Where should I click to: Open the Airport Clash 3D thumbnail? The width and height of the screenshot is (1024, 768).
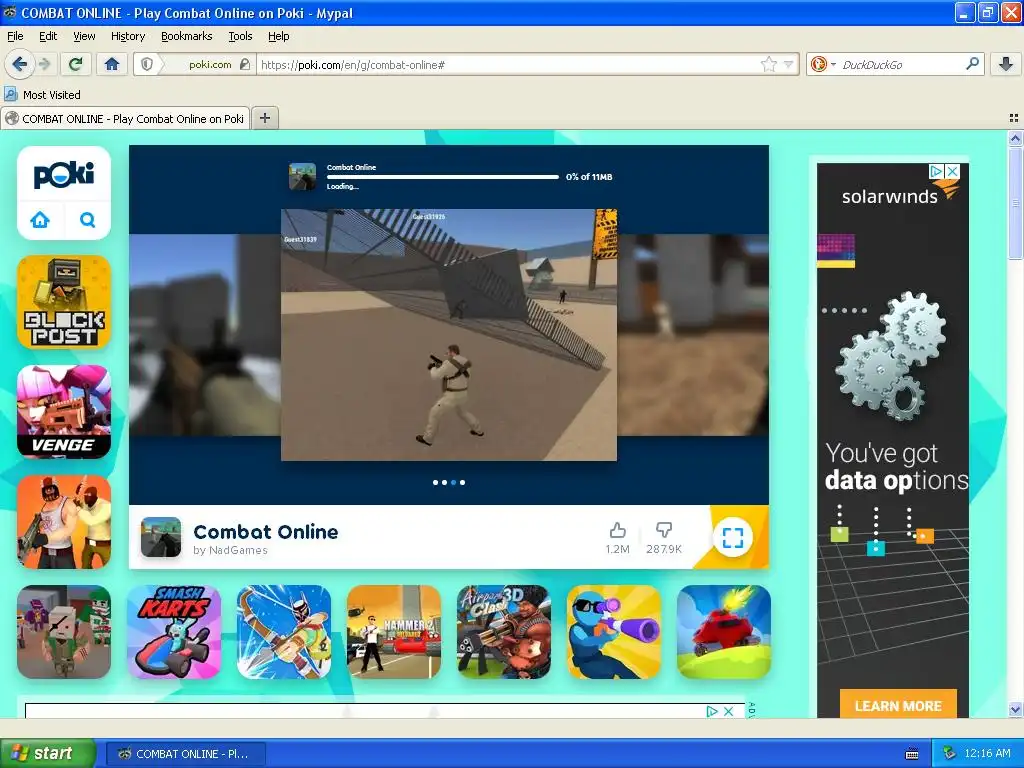click(x=504, y=632)
